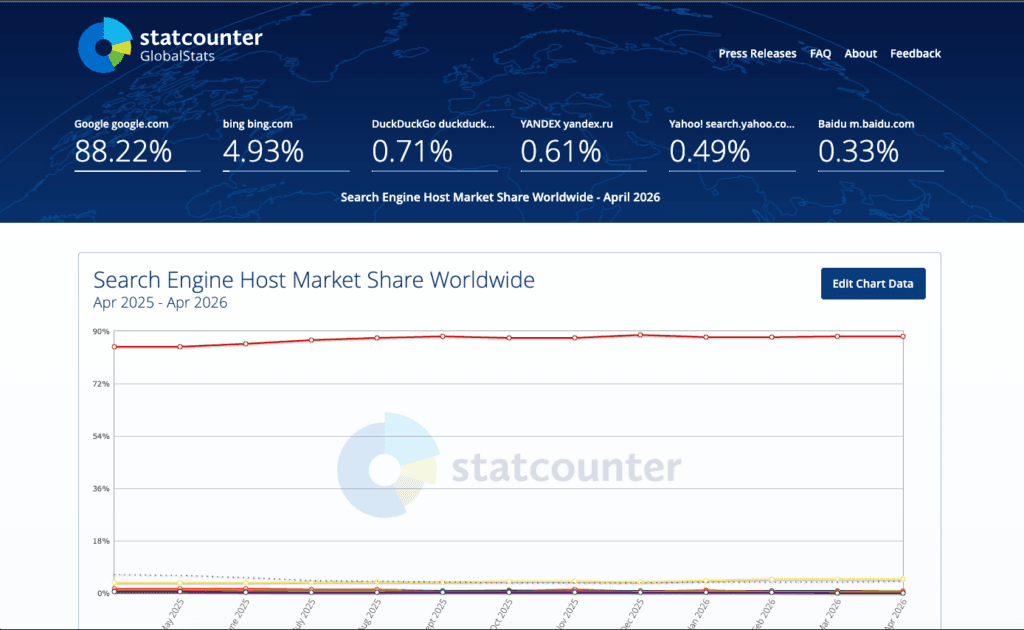Select the bing 4.93% stat
This screenshot has width=1024, height=630.
click(x=285, y=144)
